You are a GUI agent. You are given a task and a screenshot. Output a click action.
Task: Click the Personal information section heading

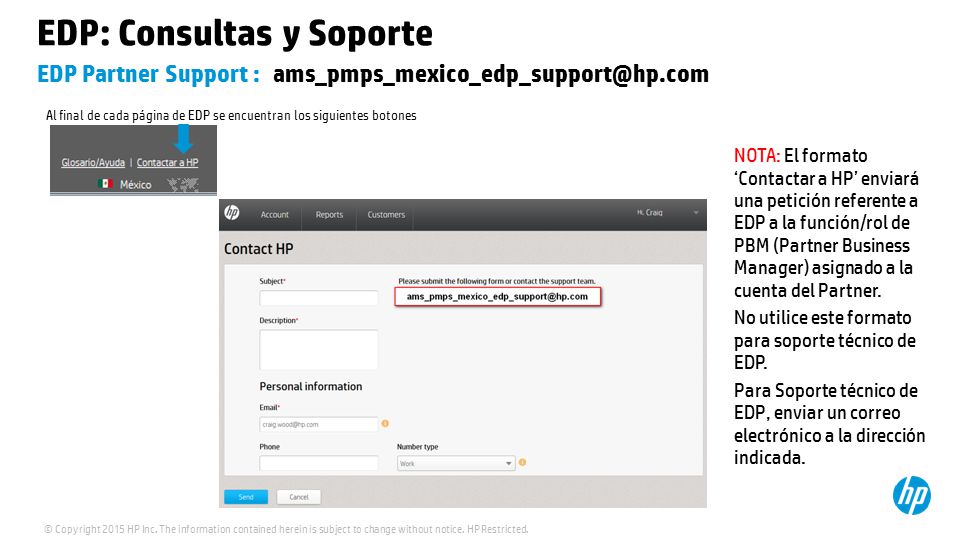click(310, 386)
